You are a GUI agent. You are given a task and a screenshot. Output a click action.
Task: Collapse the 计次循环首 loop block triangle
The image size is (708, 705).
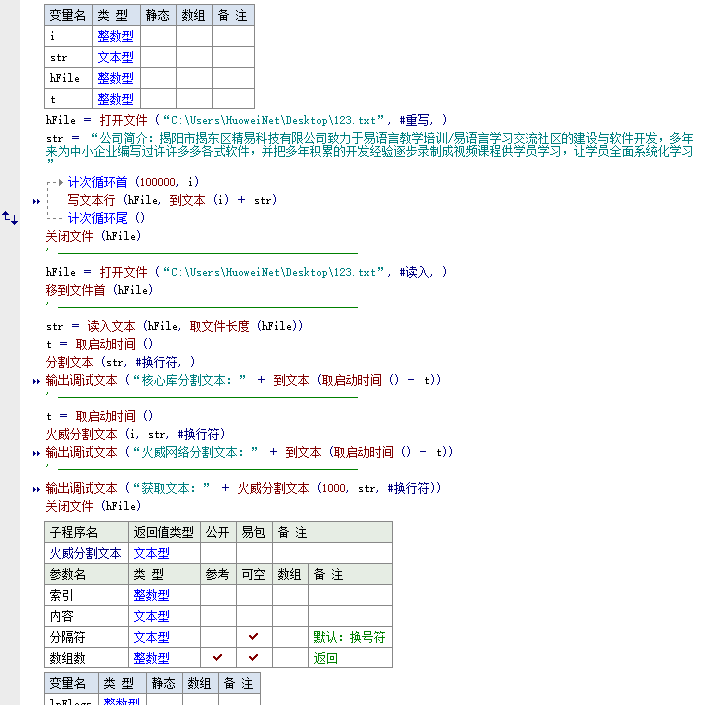[x=61, y=182]
